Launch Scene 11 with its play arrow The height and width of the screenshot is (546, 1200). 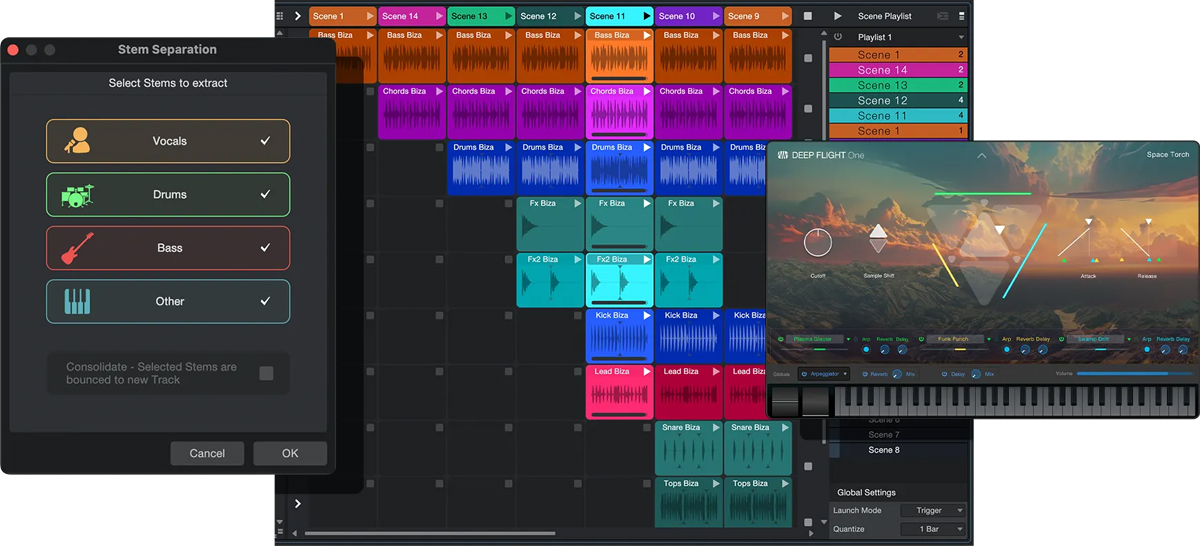645,16
